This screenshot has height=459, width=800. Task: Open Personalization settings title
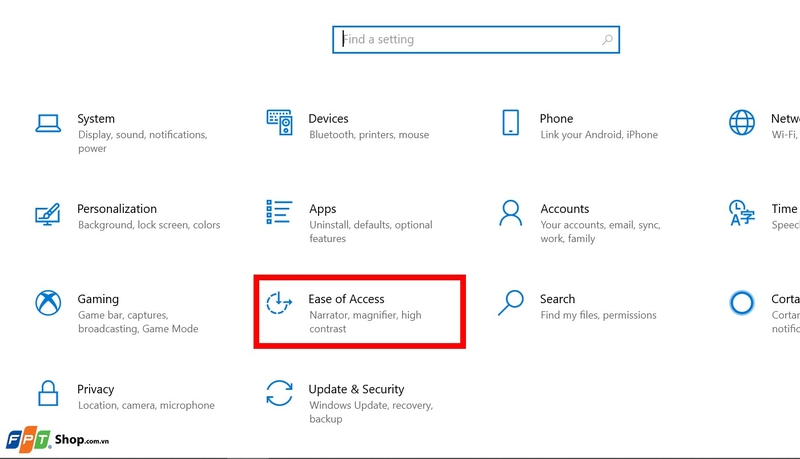tap(117, 209)
